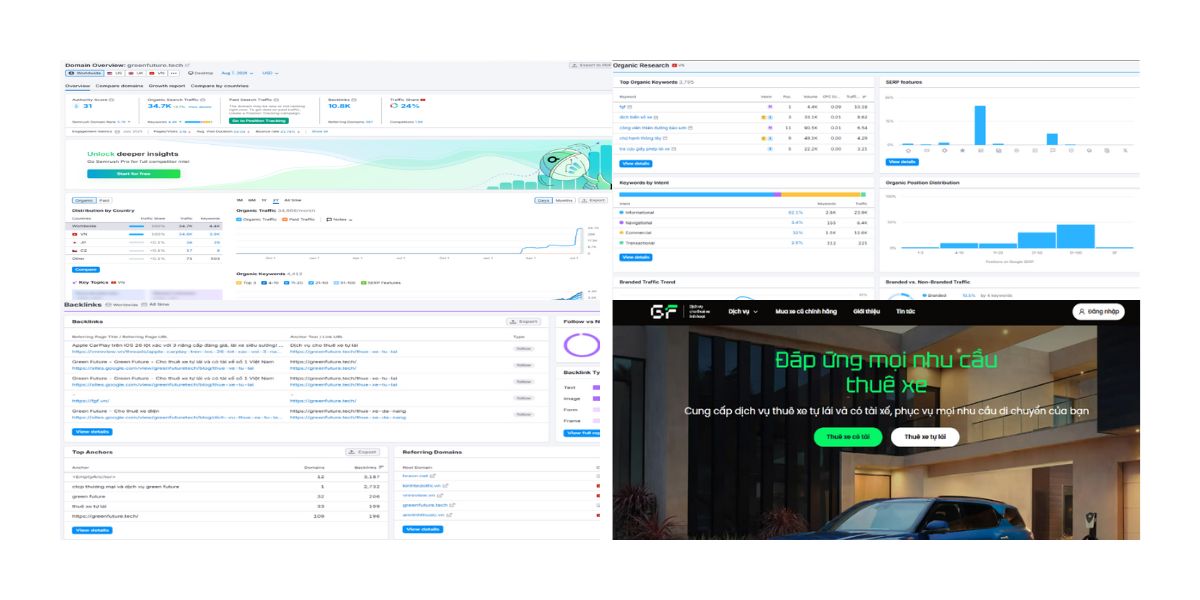Viewport: 1200px width, 600px height.
Task: Click View details under Keywords by Intent
Action: click(636, 257)
